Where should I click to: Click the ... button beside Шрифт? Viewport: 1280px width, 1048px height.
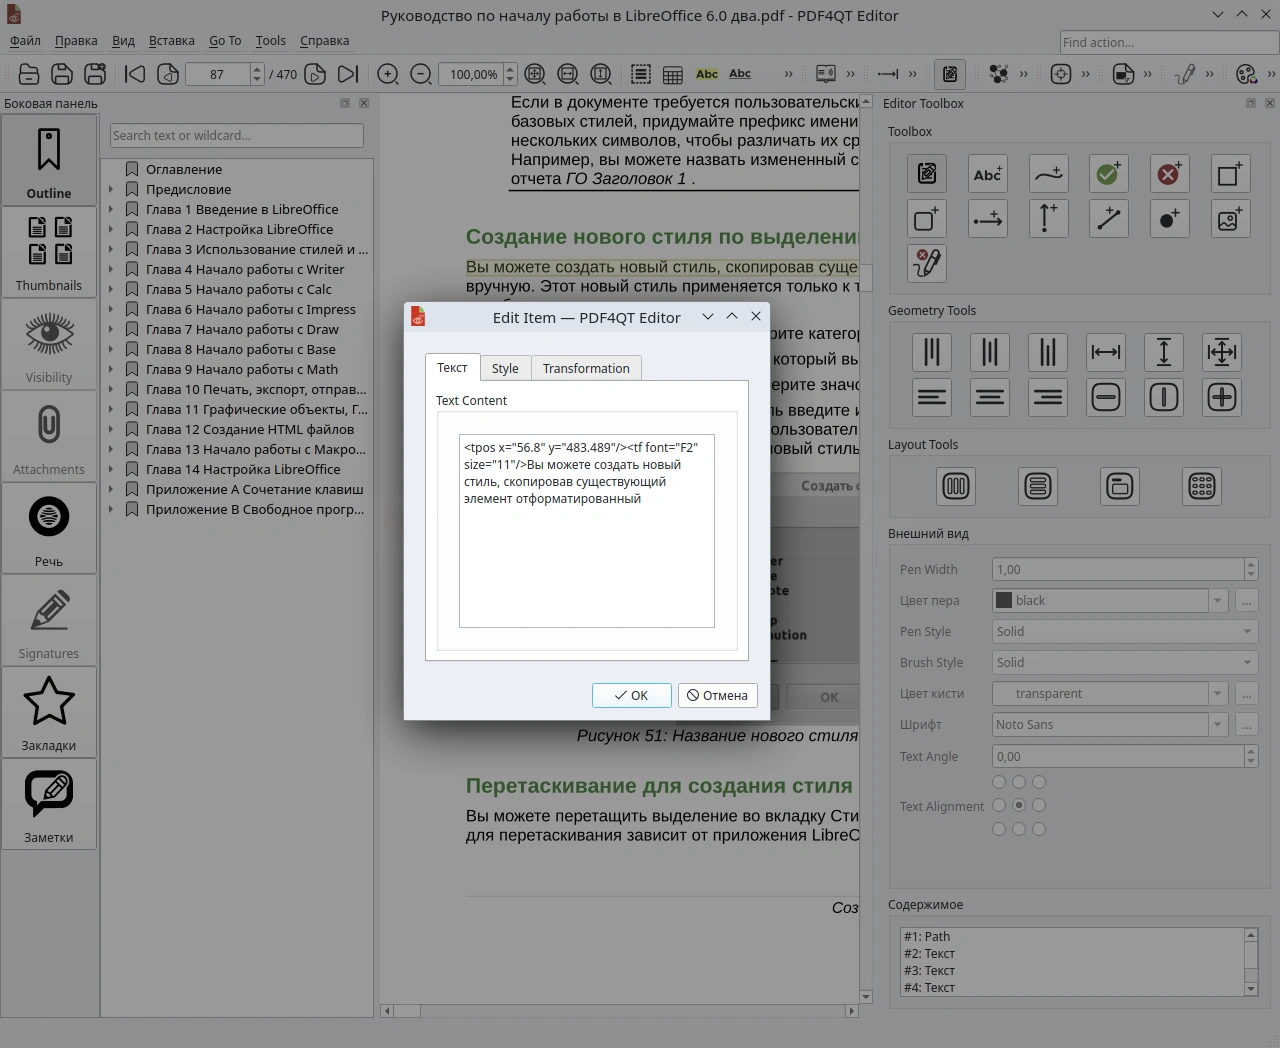[x=1247, y=725]
